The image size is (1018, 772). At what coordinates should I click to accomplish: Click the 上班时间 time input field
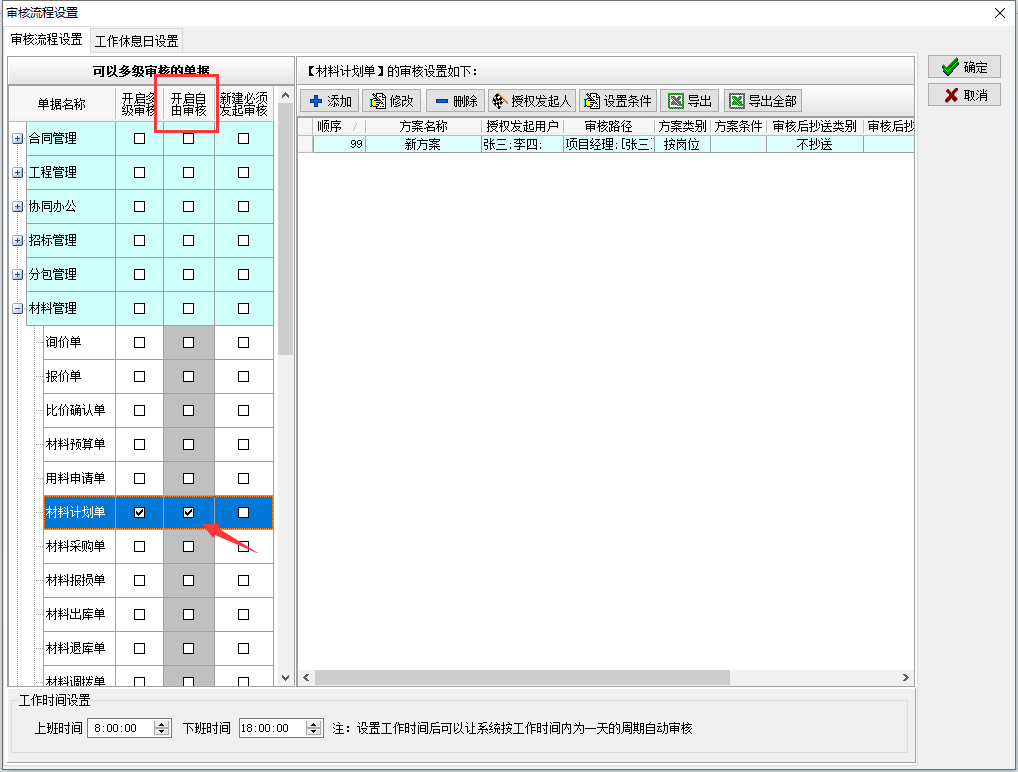(120, 728)
